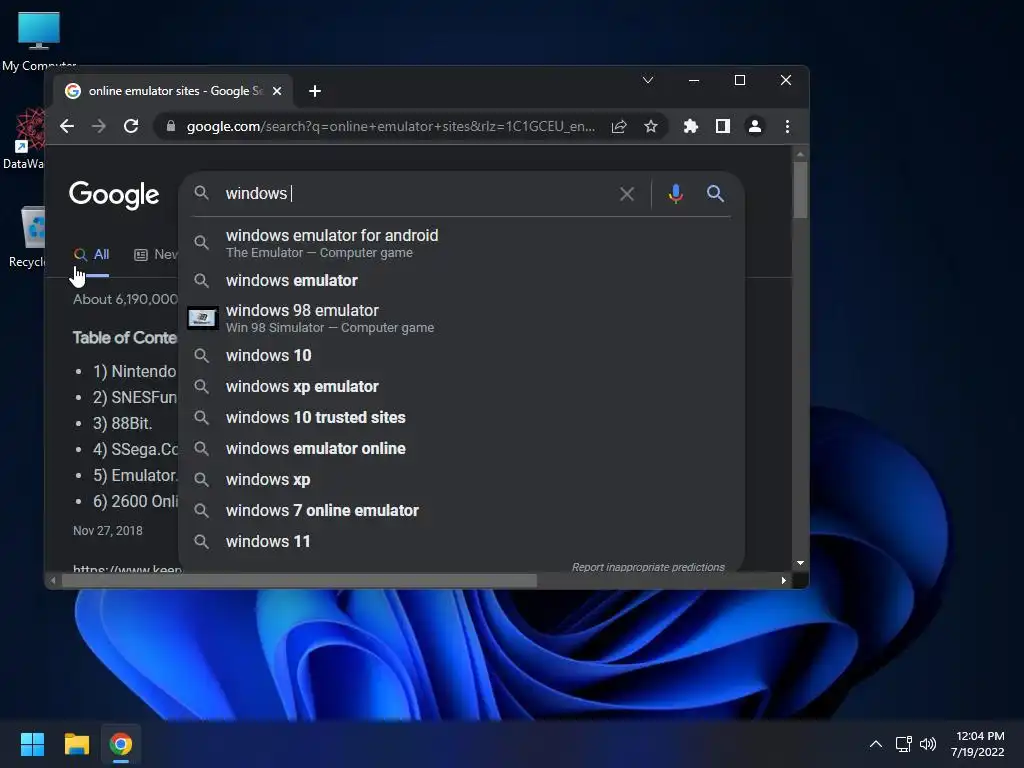The image size is (1024, 768).
Task: Click the About 6,190,000 results text
Action: (125, 299)
